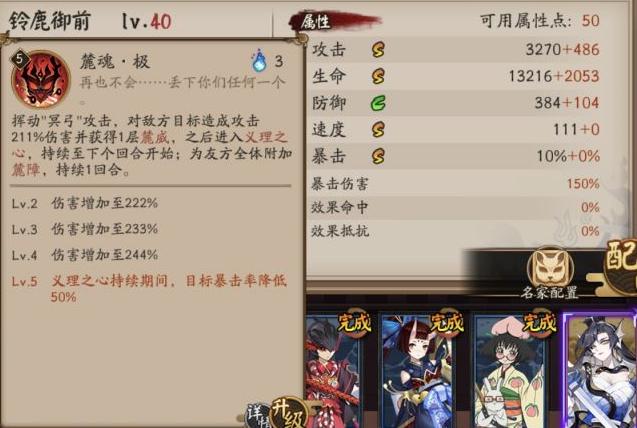Tap the S rank badge beside 暴击
This screenshot has width=637, height=428.
point(378,156)
